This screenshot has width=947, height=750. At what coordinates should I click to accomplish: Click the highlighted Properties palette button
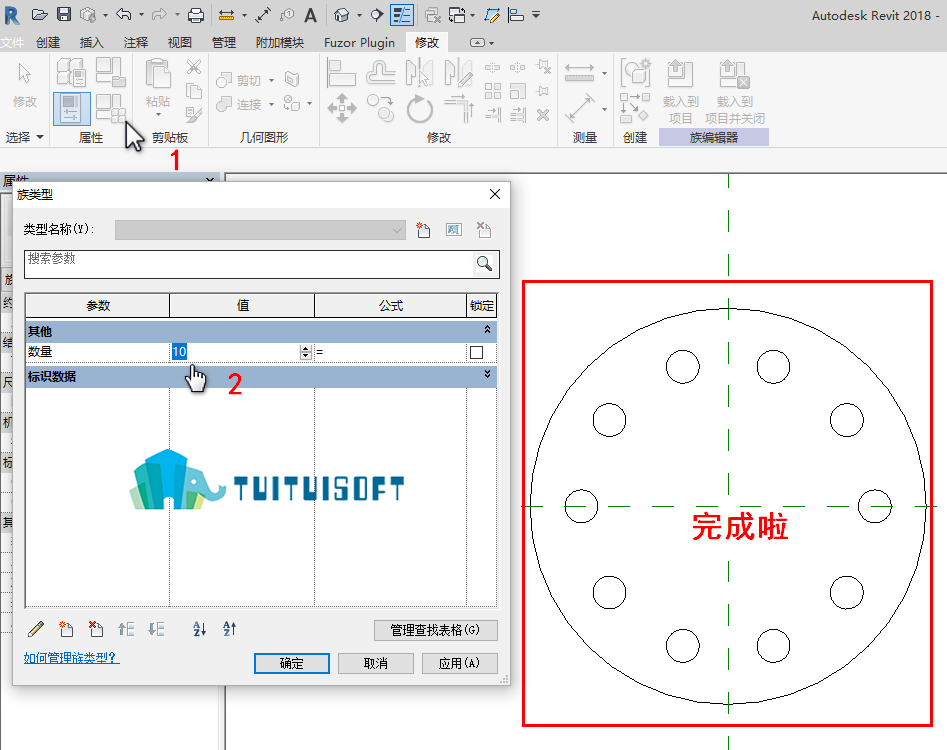coord(71,109)
